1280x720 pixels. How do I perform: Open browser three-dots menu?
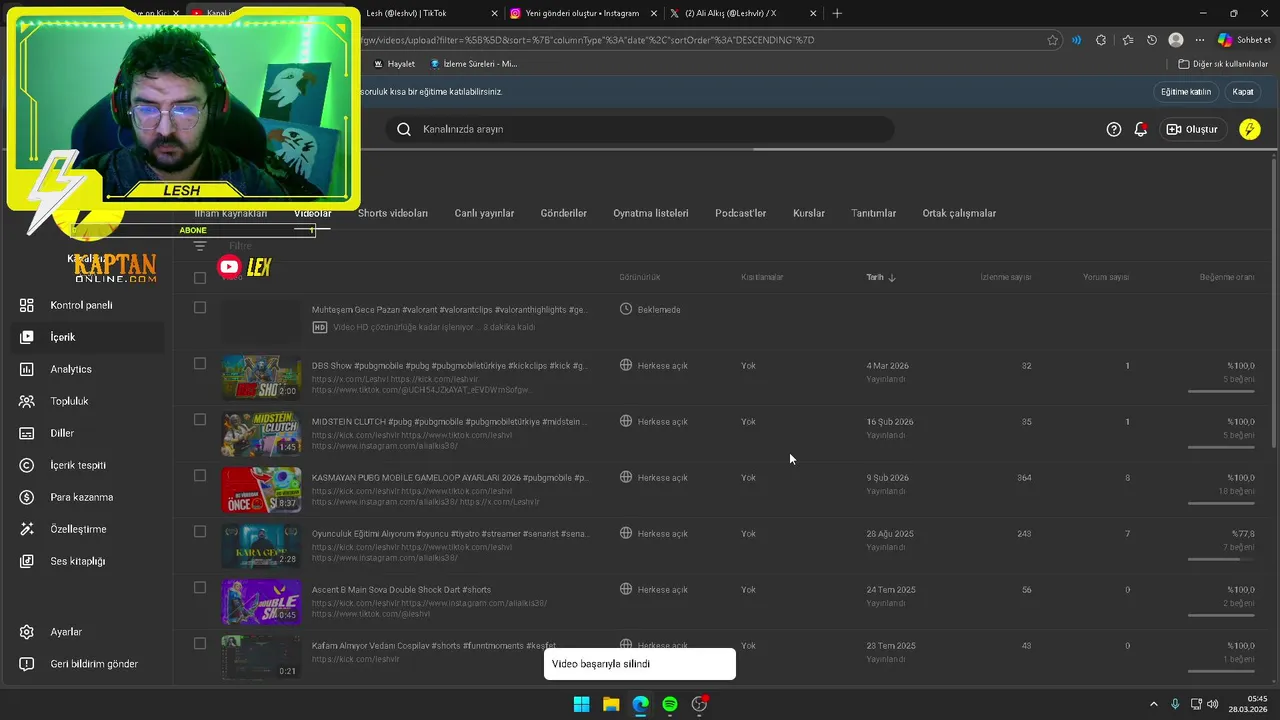[1198, 40]
